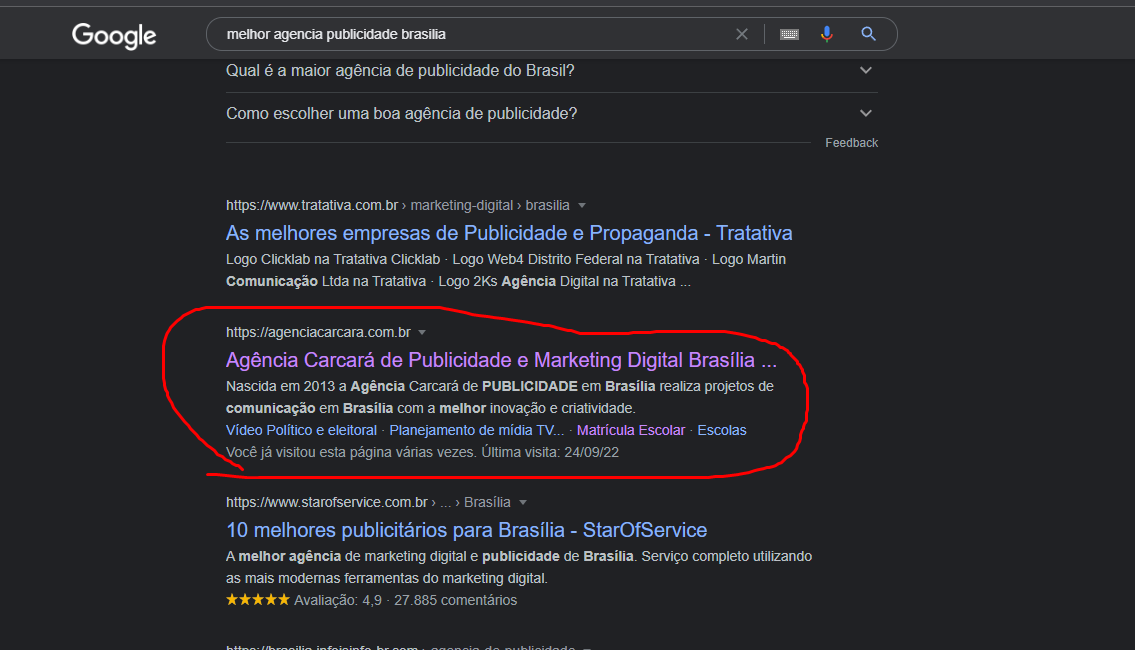This screenshot has height=650, width=1135.
Task: Expand 'Como escolher uma boa agência de publicidade?'
Action: tap(552, 114)
